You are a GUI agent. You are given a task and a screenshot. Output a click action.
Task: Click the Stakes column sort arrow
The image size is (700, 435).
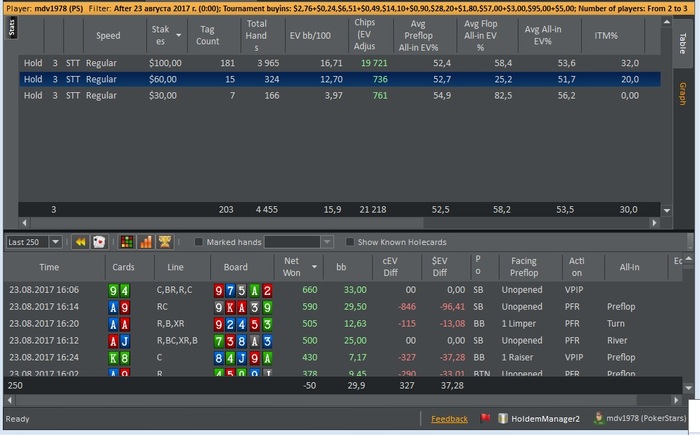[x=179, y=35]
